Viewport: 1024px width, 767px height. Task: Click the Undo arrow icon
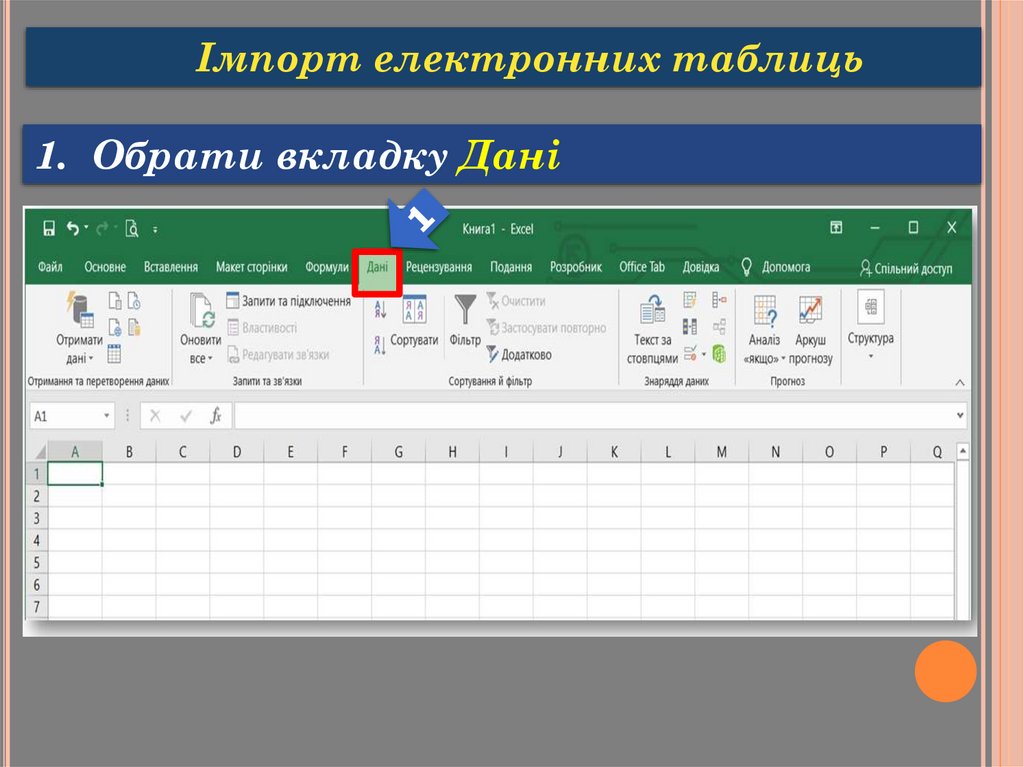(x=73, y=229)
